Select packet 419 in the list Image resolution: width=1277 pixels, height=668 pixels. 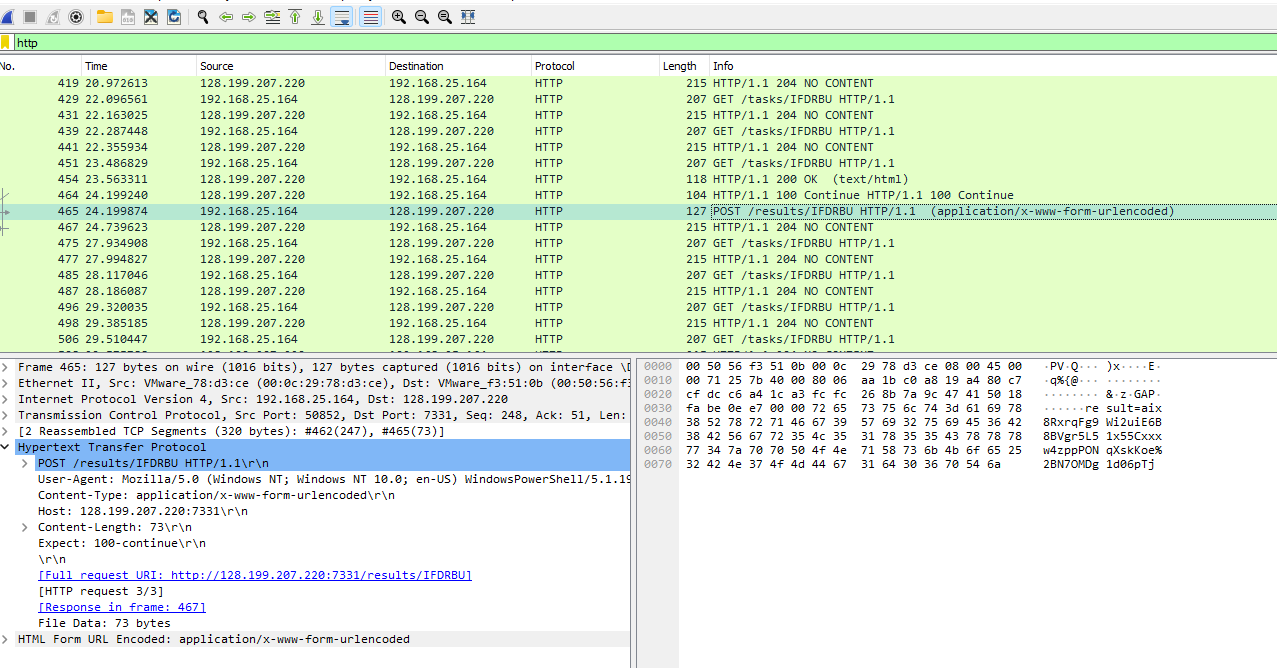[x=638, y=83]
